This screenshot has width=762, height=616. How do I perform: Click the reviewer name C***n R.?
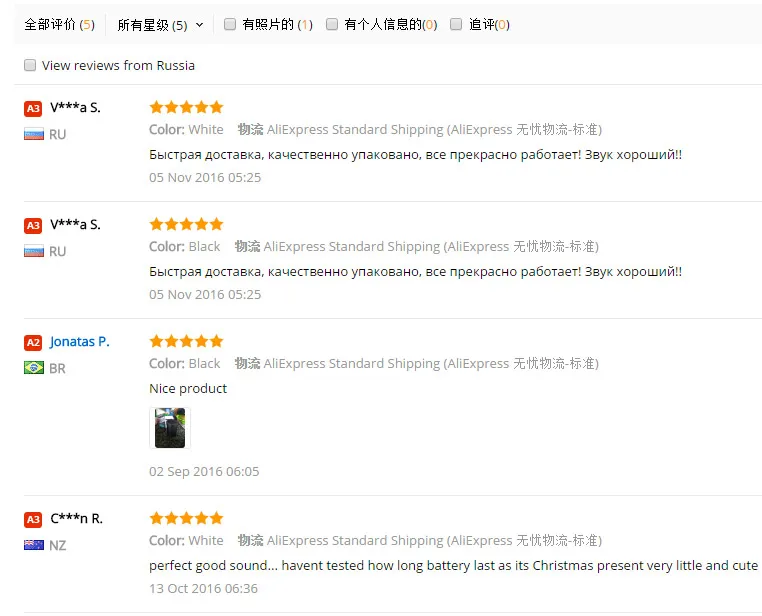point(77,518)
